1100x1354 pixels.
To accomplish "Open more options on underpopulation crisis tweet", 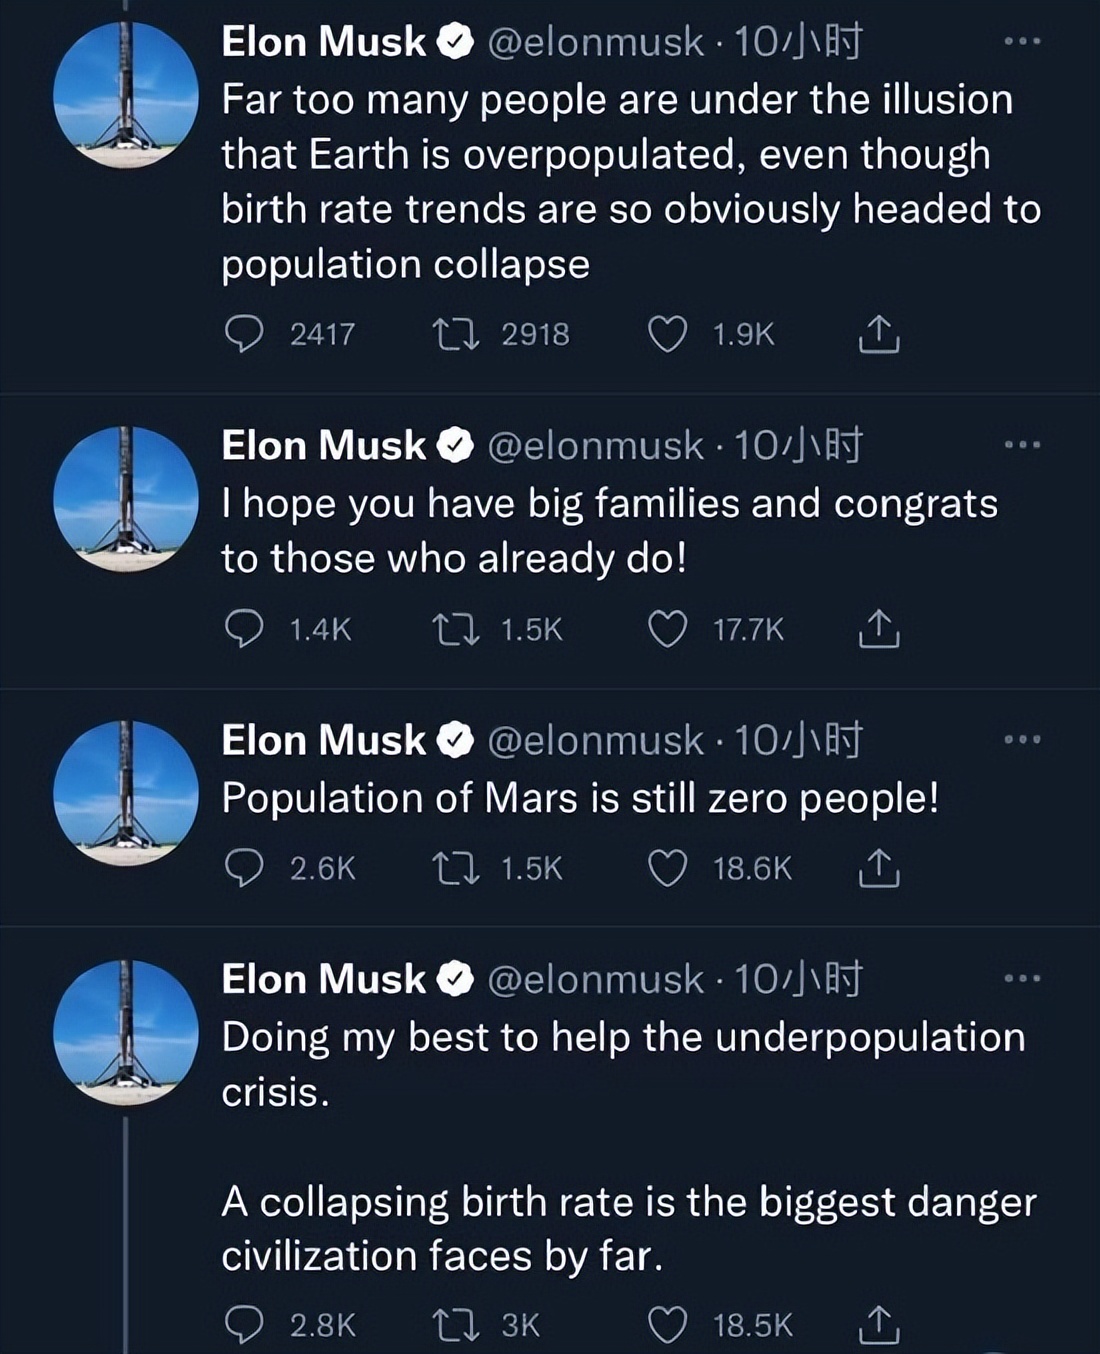I will (1022, 978).
